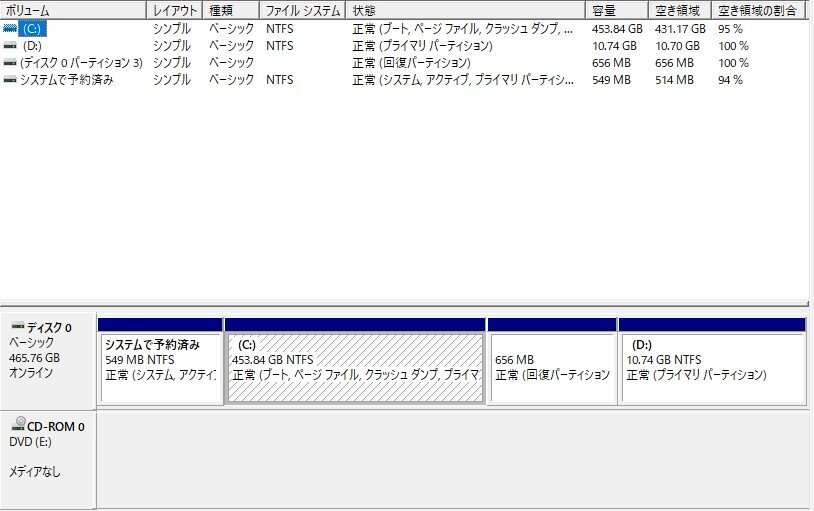Click the ディスク 0 disk label
Screen dimensions: 814x511
click(x=49, y=328)
